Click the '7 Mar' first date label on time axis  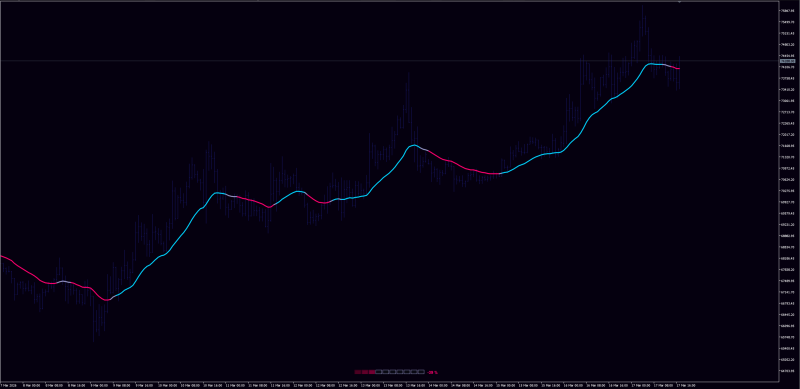tap(8, 385)
